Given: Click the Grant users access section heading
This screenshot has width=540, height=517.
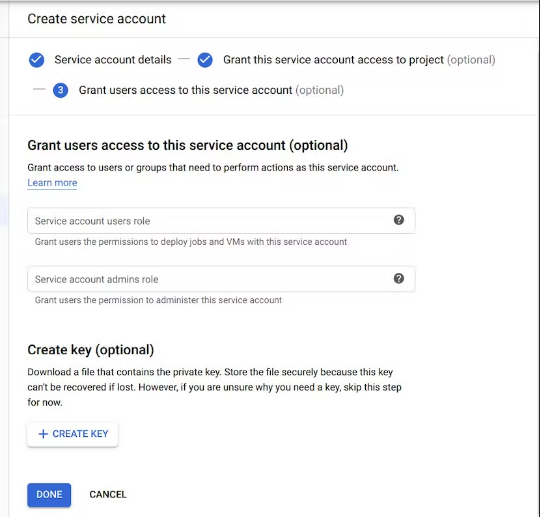Looking at the screenshot, I should [188, 146].
